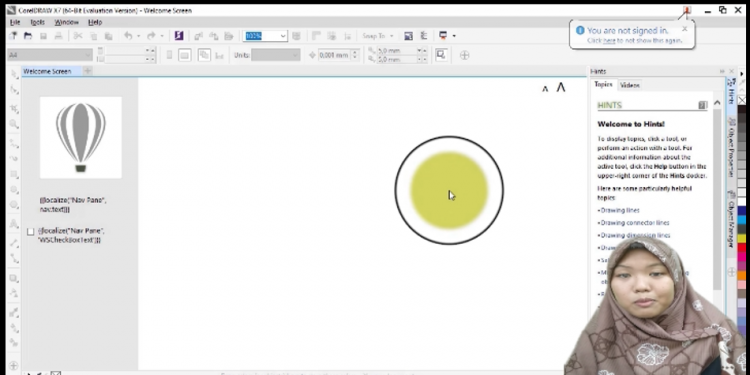Open the zoom level dropdown
The image size is (750, 375).
tap(283, 36)
